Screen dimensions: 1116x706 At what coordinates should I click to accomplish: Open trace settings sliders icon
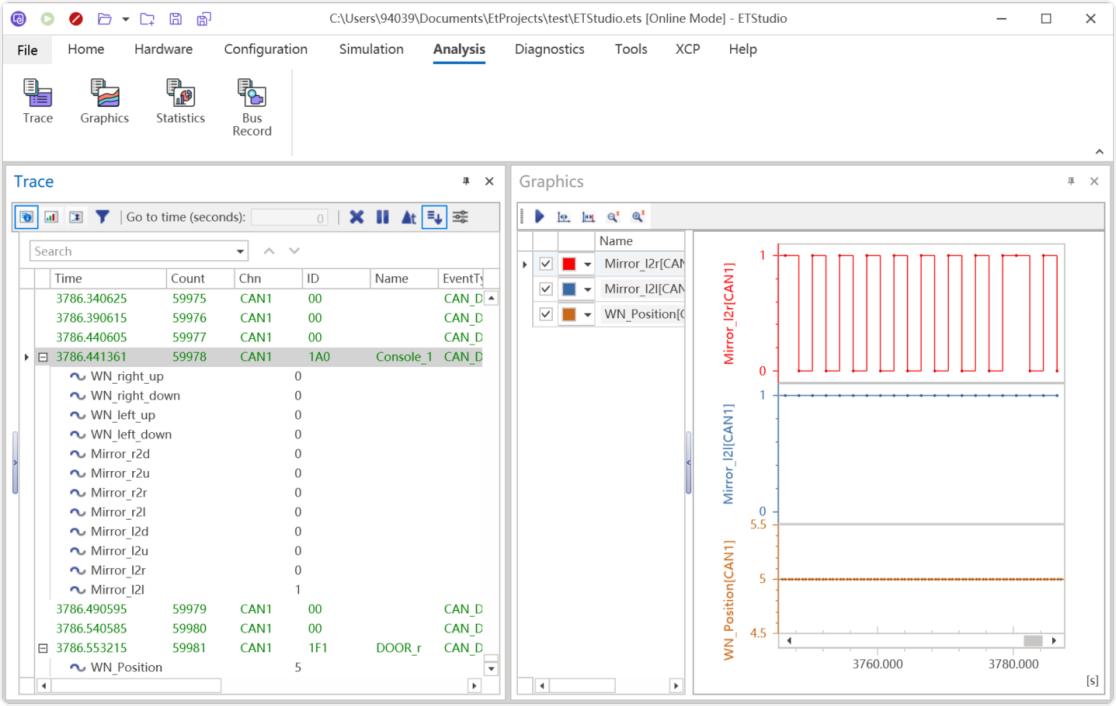point(460,217)
